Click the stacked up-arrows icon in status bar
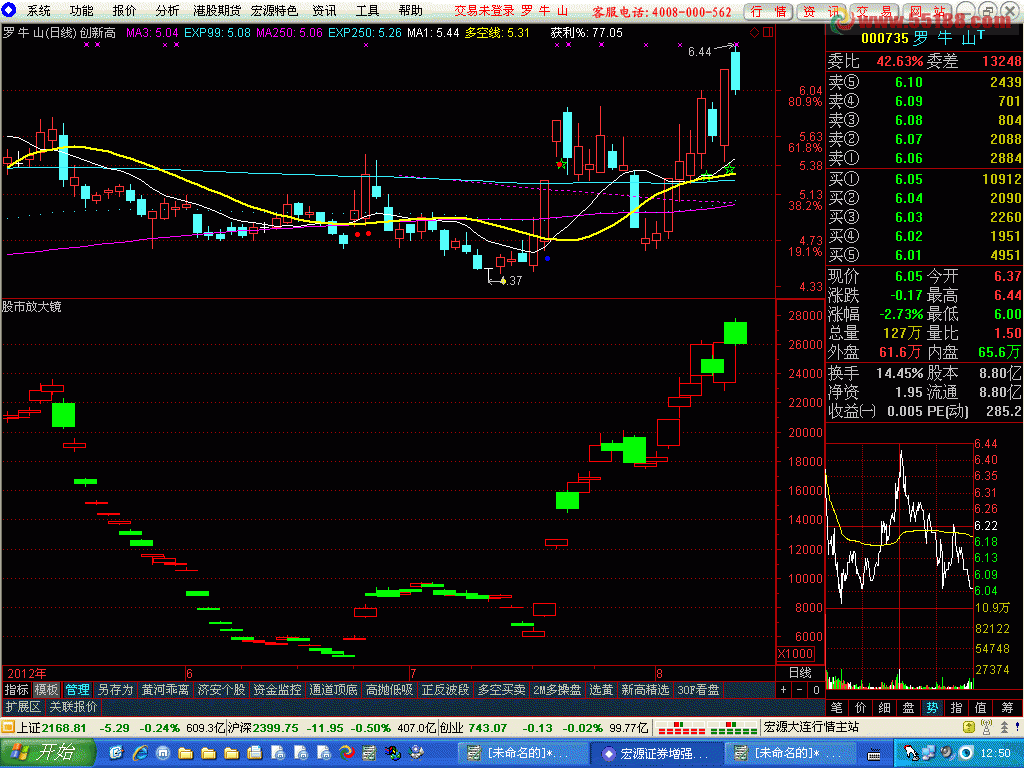The width and height of the screenshot is (1024, 768). click(1004, 727)
